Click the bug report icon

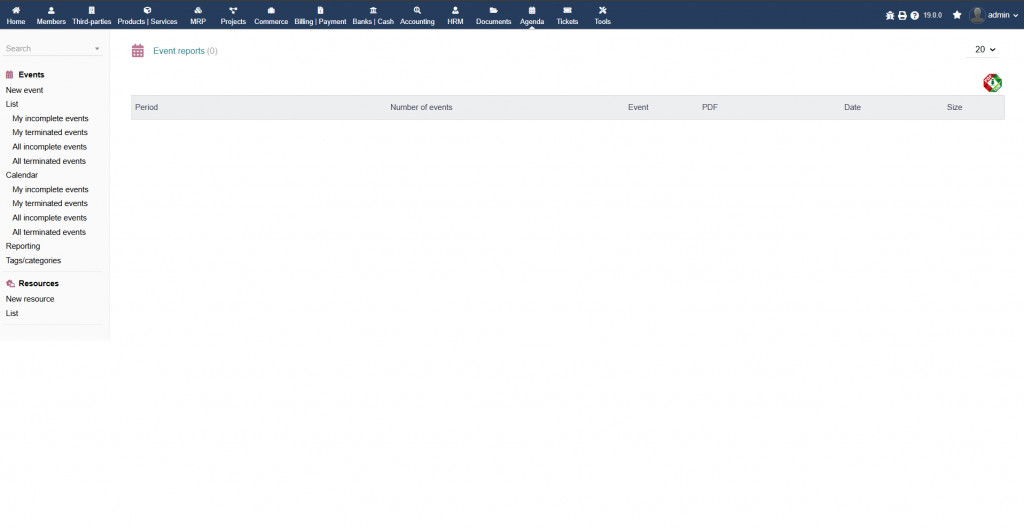[x=889, y=15]
